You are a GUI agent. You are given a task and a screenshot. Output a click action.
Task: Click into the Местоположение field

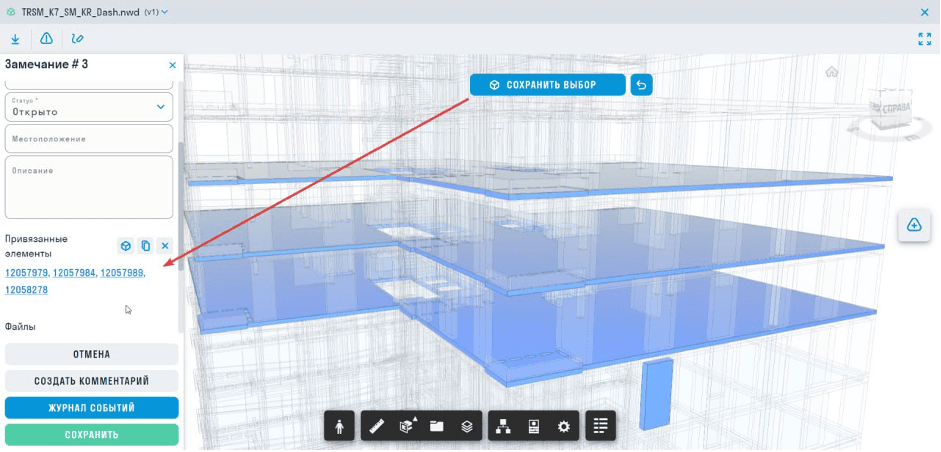pos(89,139)
